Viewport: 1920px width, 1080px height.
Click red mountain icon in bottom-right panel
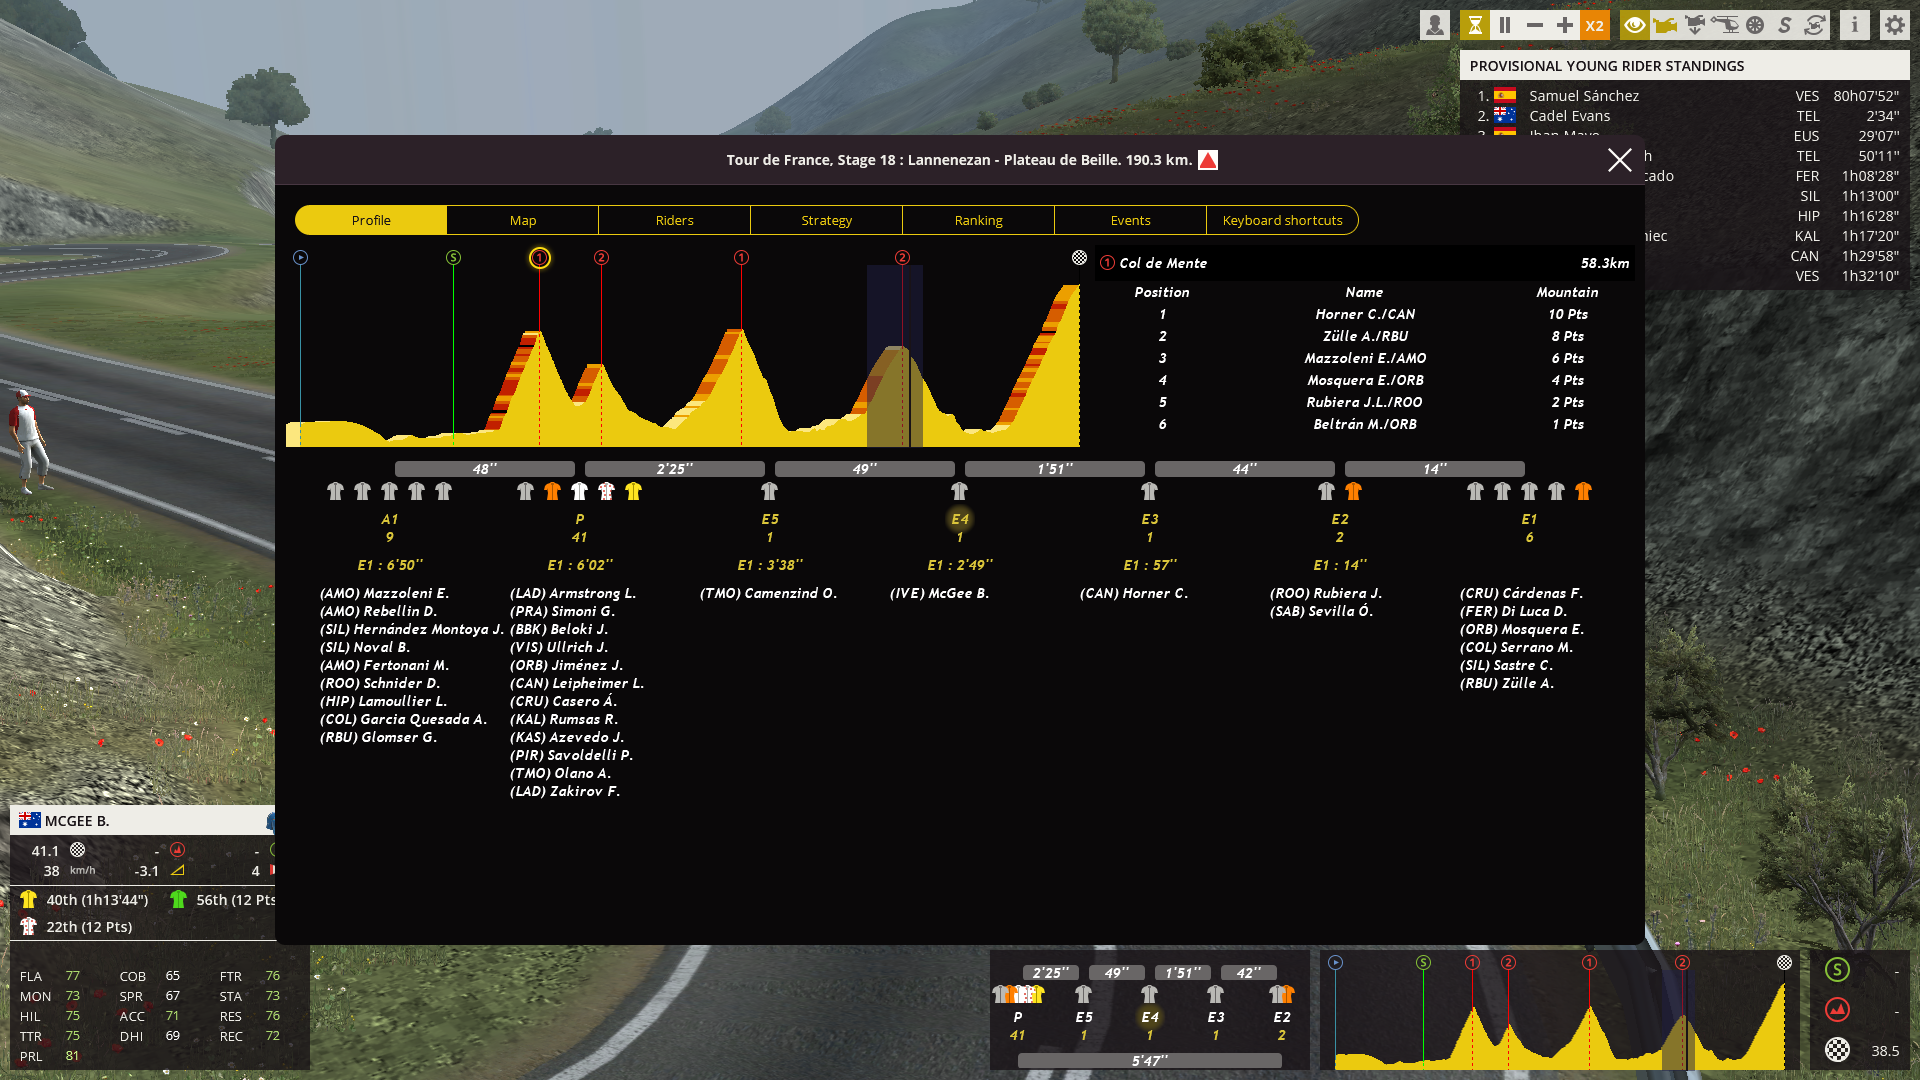(1837, 1009)
